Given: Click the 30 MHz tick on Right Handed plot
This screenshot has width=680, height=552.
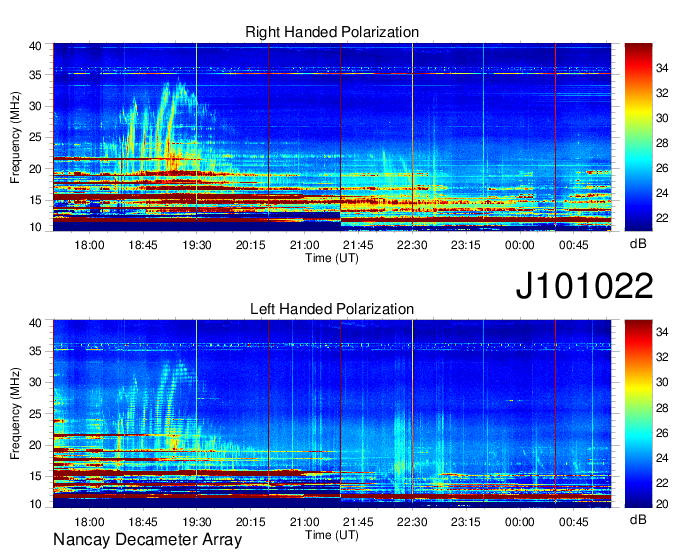Looking at the screenshot, I should (36, 106).
